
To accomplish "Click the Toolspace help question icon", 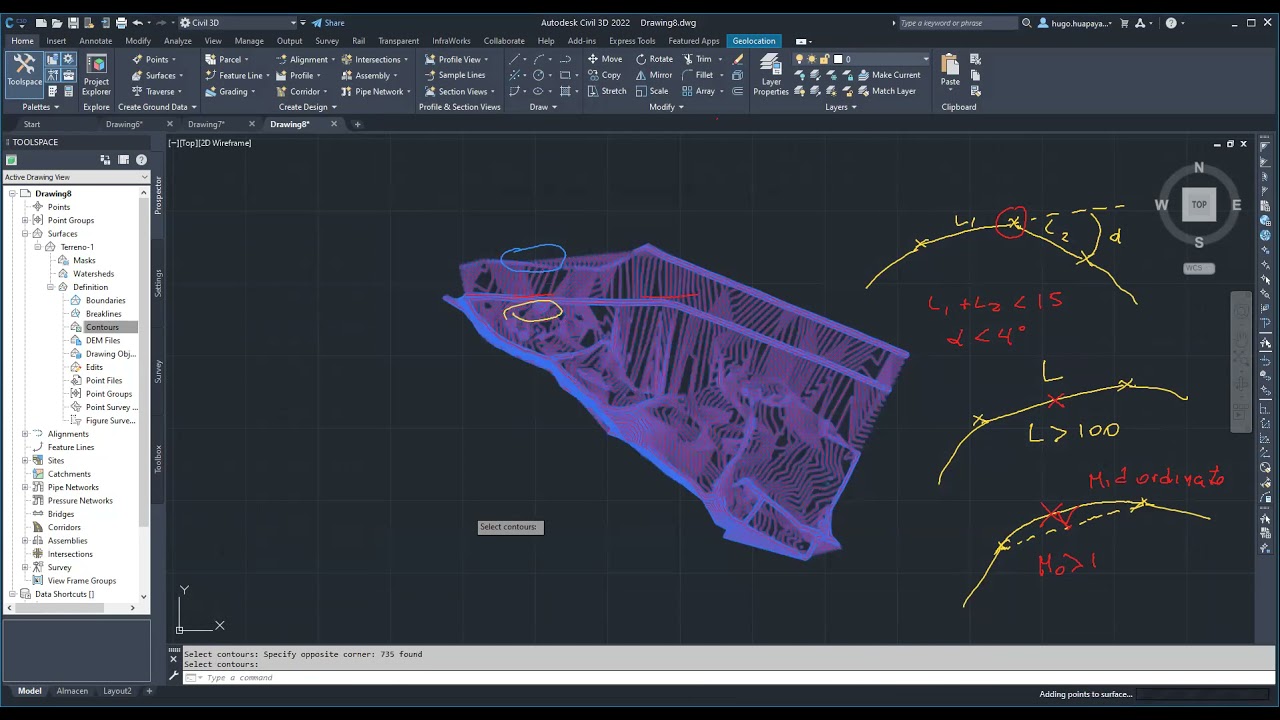I will [141, 160].
